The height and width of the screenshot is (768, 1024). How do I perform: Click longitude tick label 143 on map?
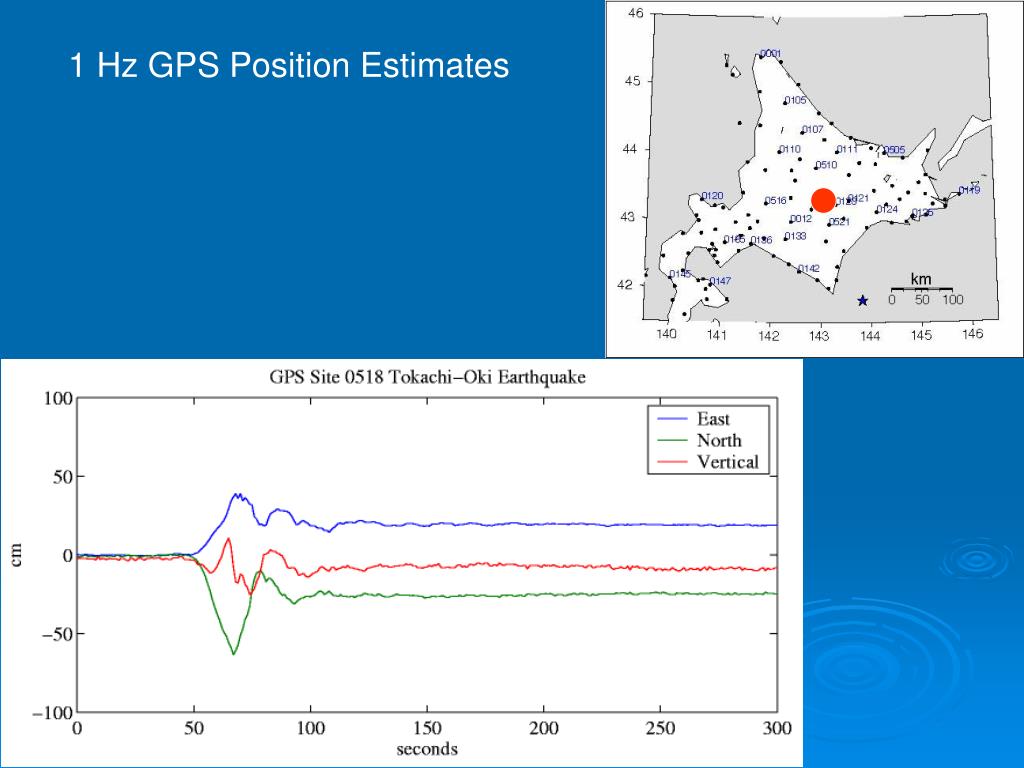point(819,336)
